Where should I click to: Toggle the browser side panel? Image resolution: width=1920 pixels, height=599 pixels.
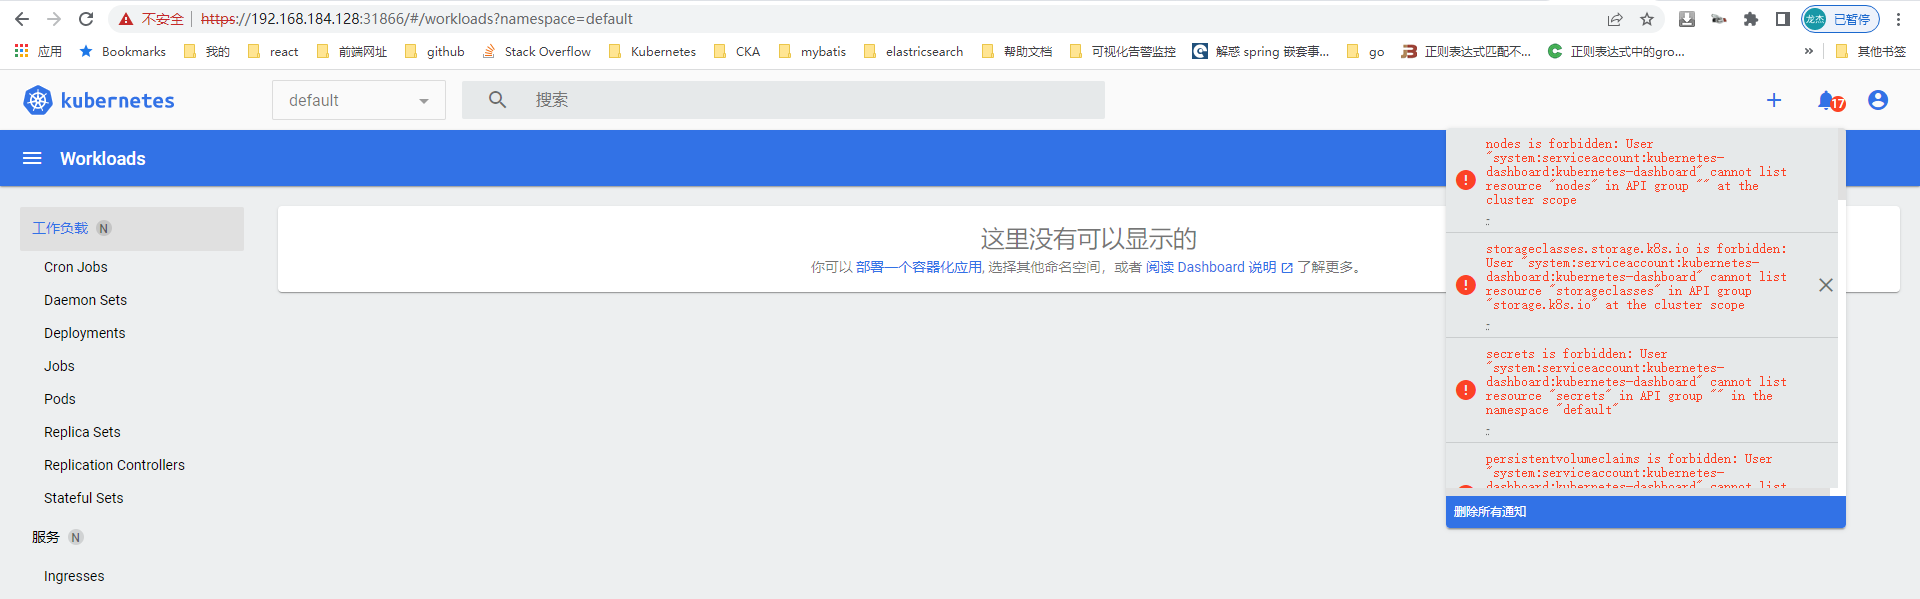(1783, 19)
